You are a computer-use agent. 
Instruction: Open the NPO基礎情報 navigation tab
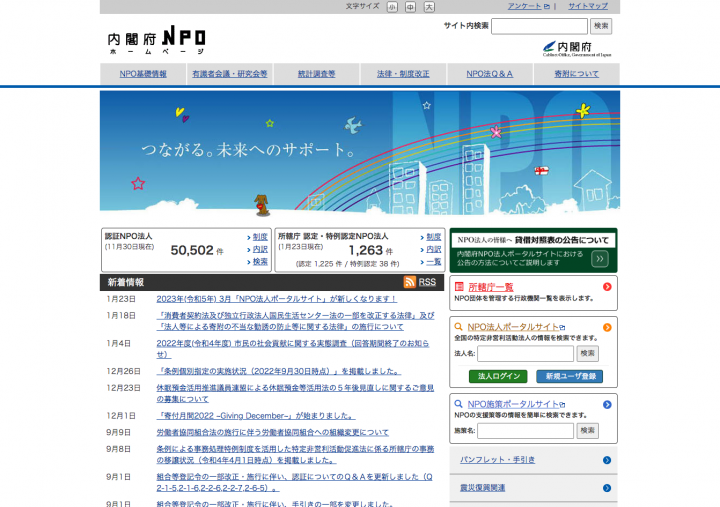[x=143, y=74]
